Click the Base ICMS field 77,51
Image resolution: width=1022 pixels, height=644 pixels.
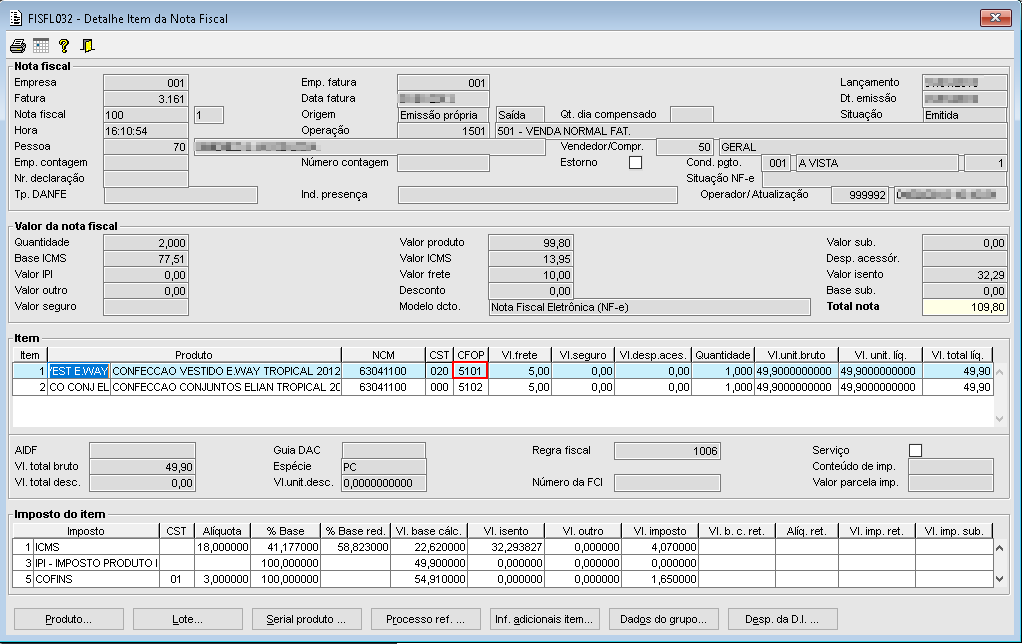146,259
